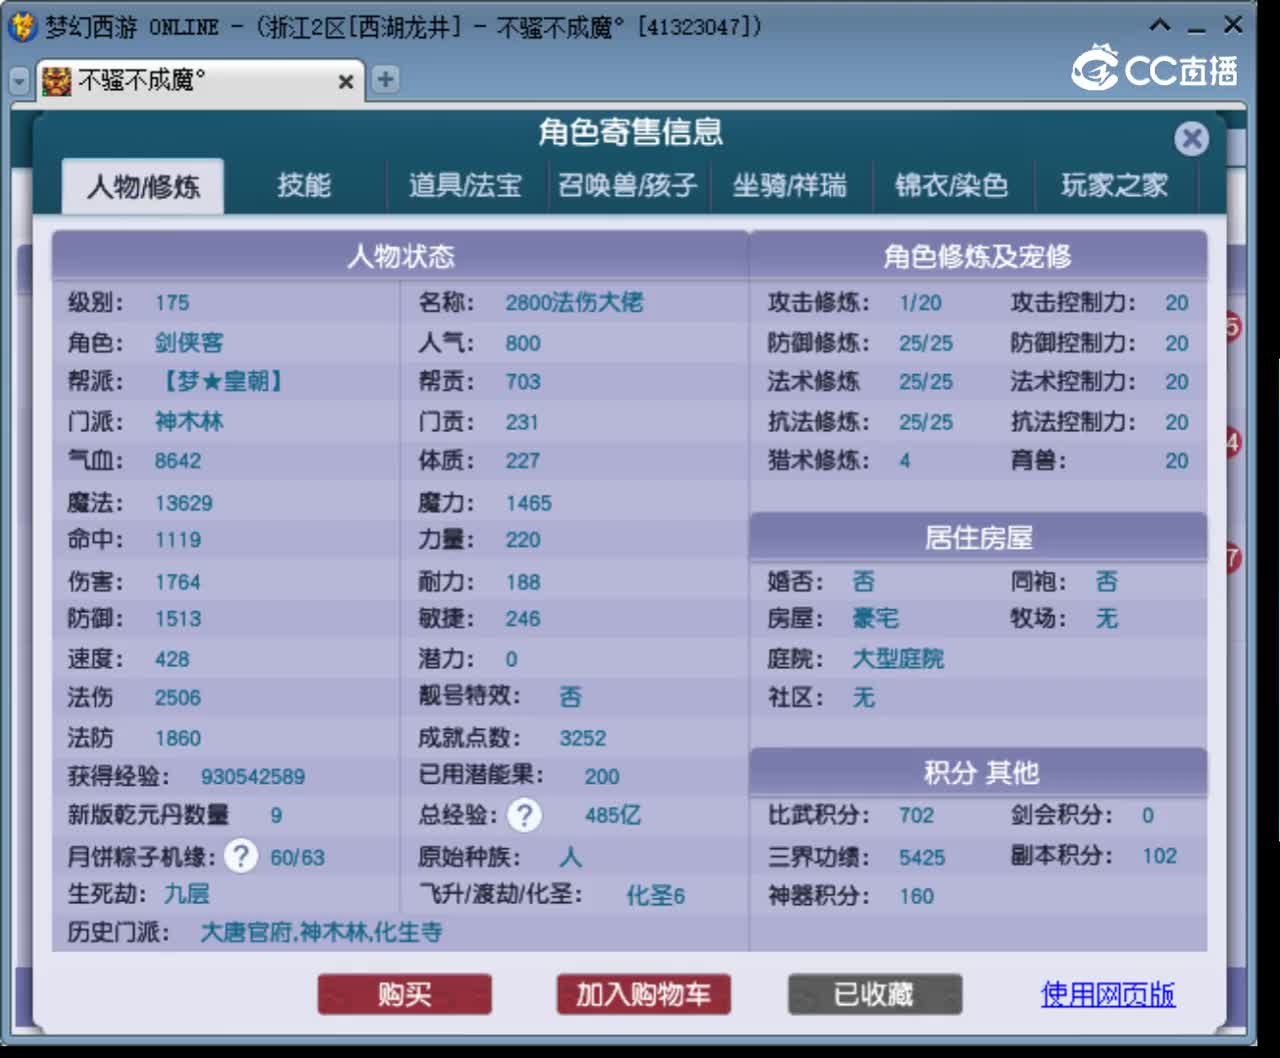Open the 月饼粽子机缘 help question mark
The height and width of the screenshot is (1058, 1280).
click(240, 856)
